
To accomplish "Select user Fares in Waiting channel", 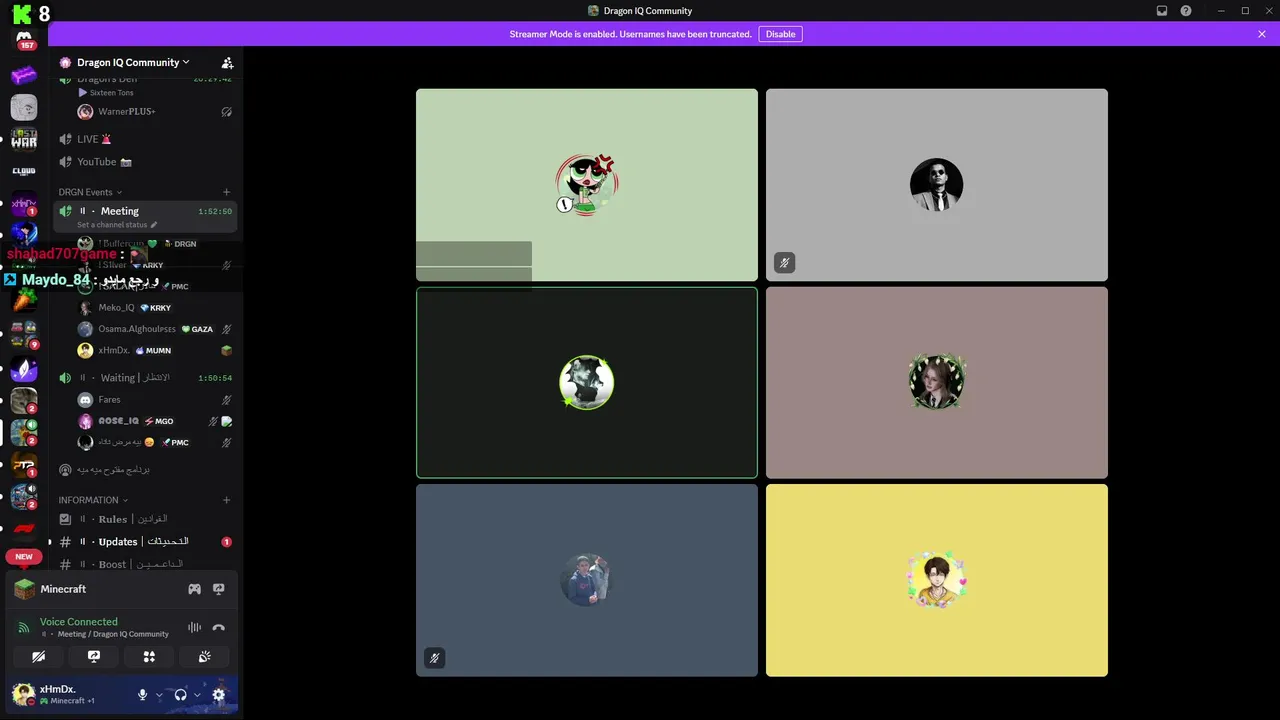I will tap(155, 400).
